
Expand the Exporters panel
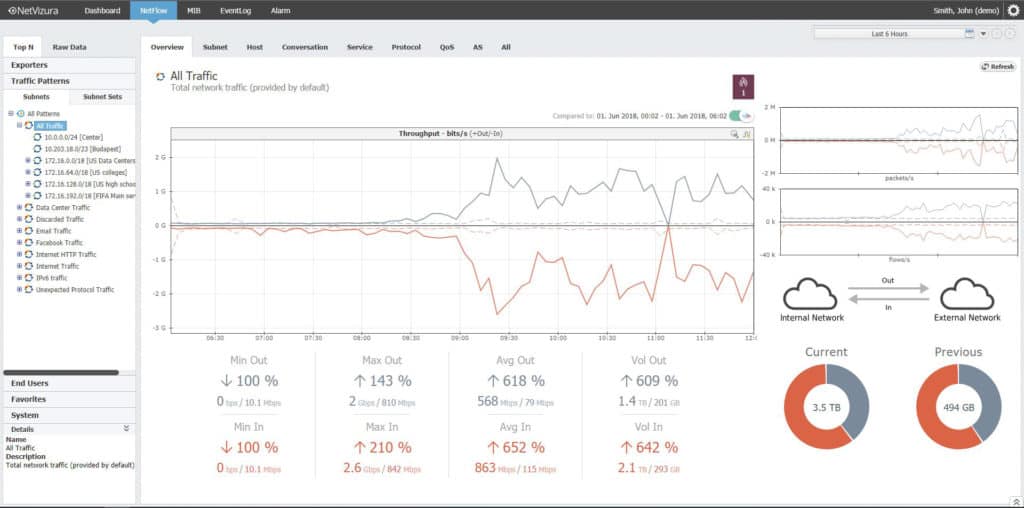tap(69, 65)
